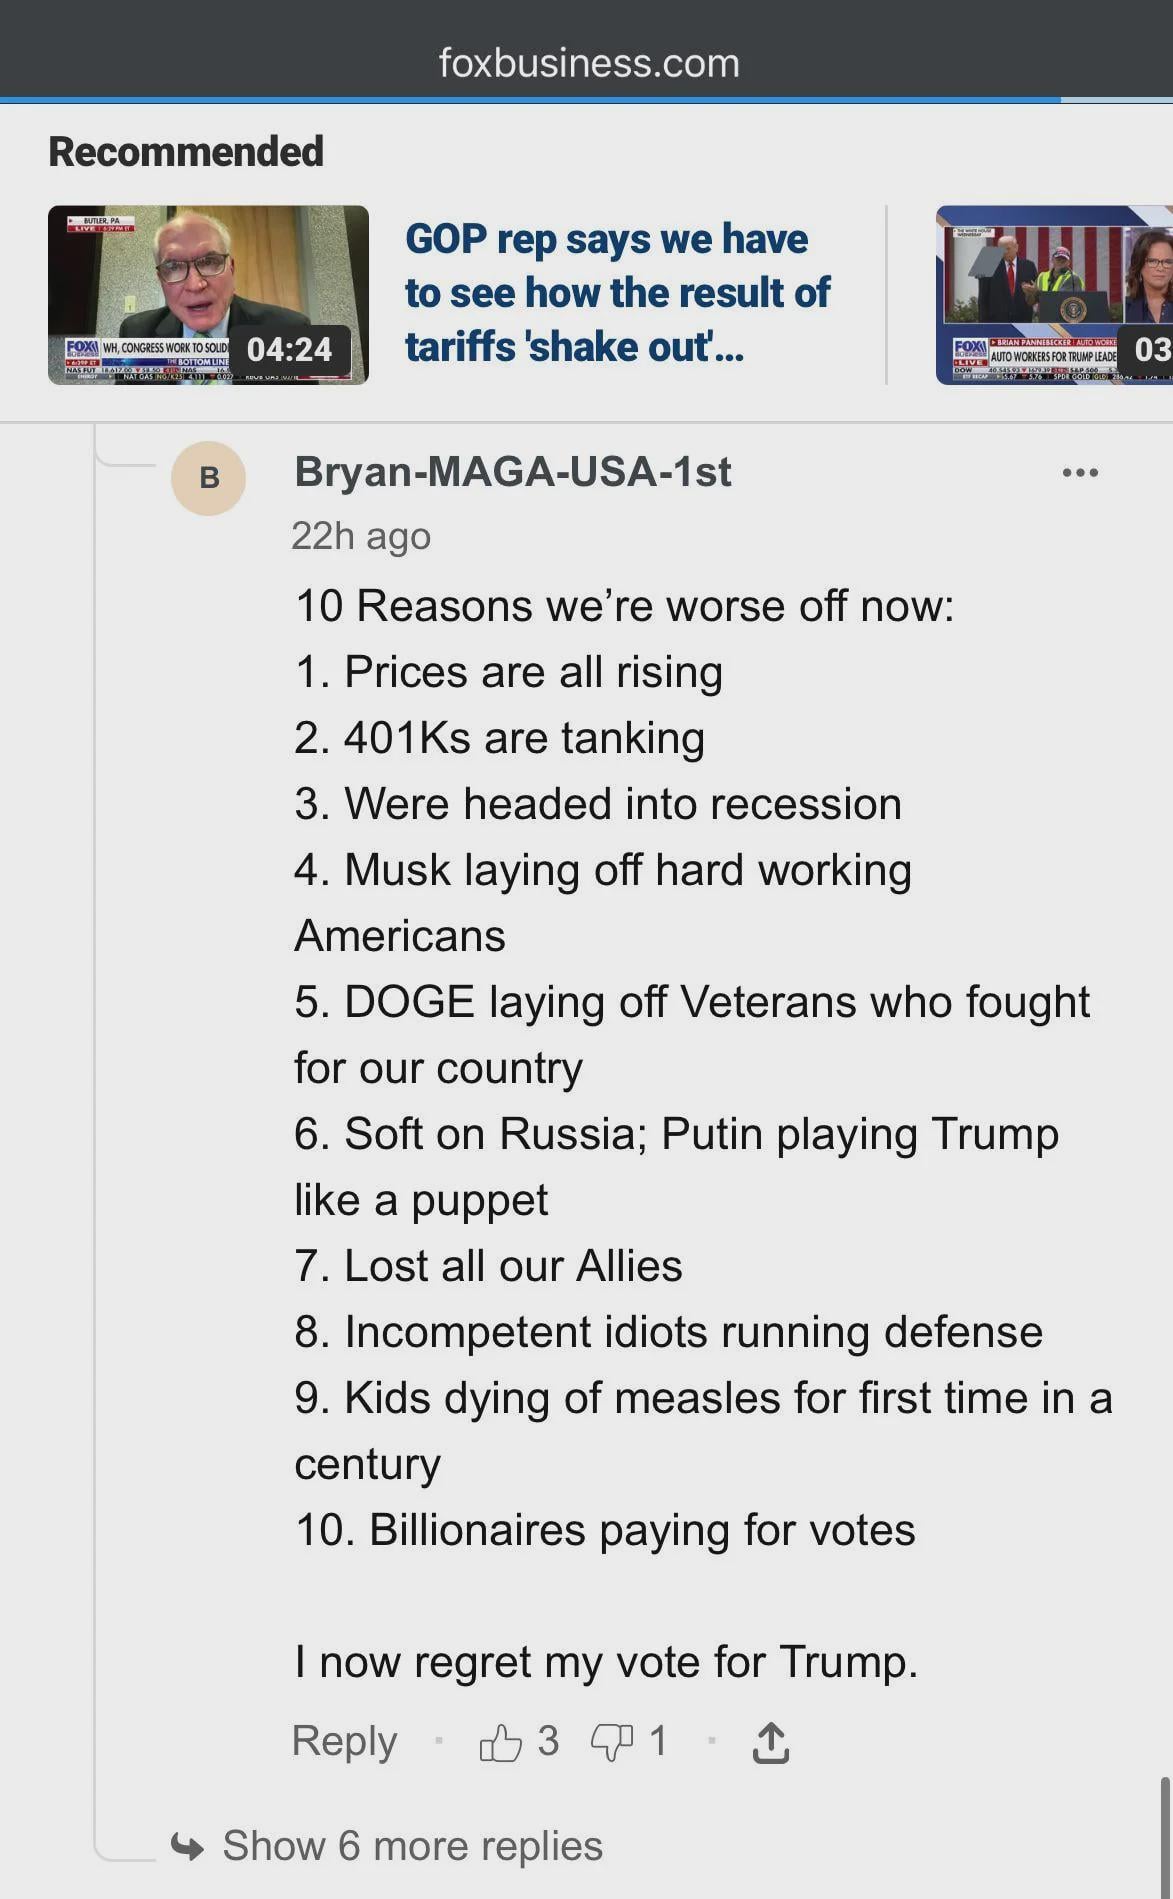The height and width of the screenshot is (1899, 1173).
Task: Click the Recommended section heading
Action: coord(186,152)
